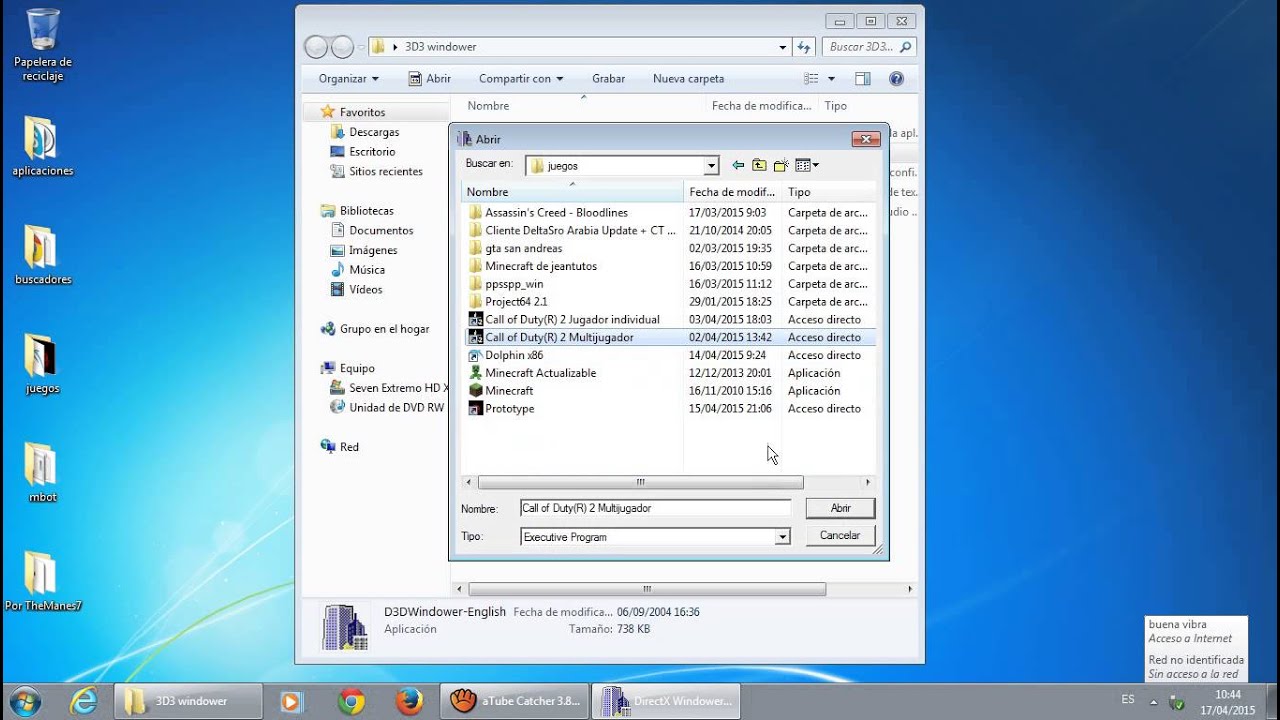Open Sitios recientes in the sidebar
Image resolution: width=1280 pixels, height=720 pixels.
[385, 171]
